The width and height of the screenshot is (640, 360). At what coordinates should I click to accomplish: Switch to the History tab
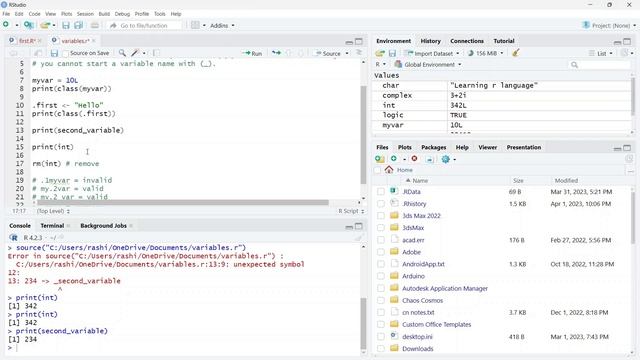(x=431, y=41)
